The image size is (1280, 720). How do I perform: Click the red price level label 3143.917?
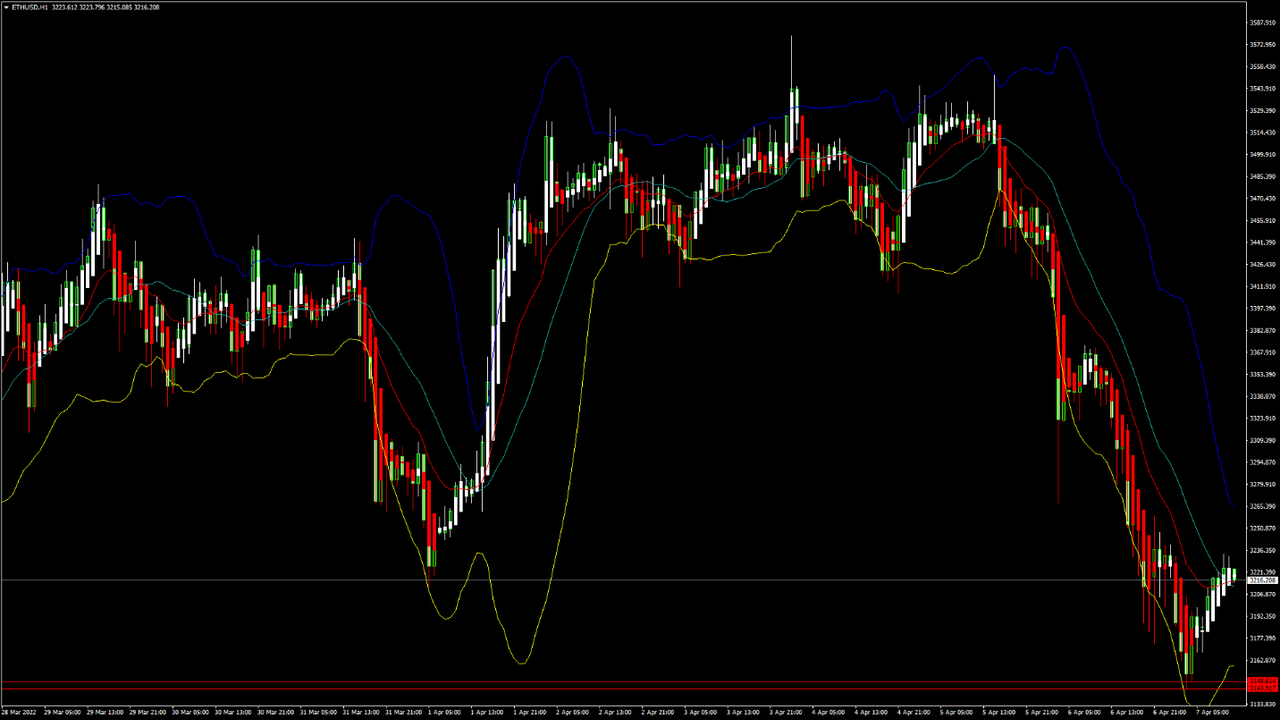pos(1263,688)
